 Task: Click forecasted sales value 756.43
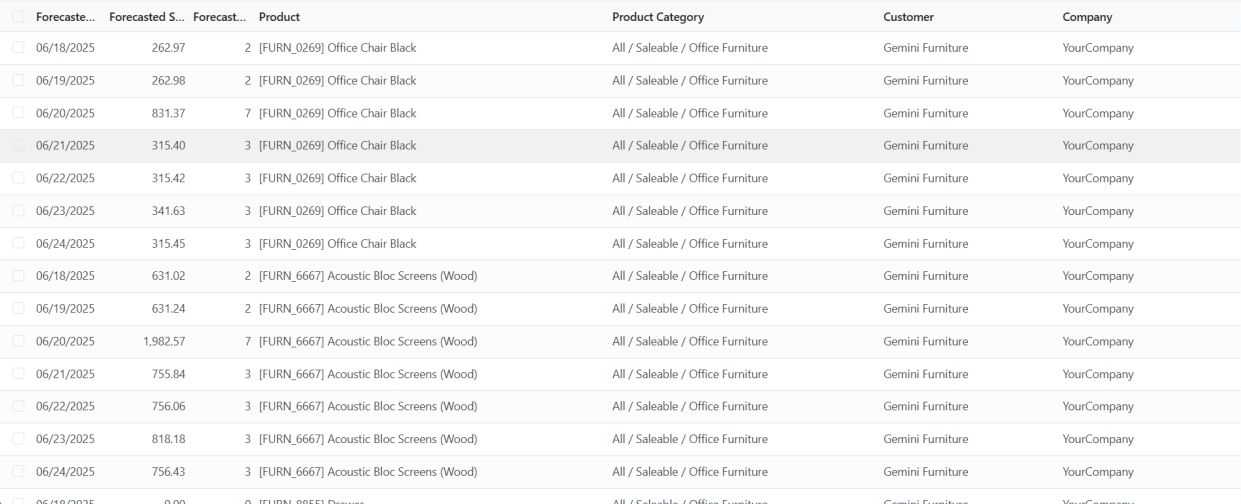click(x=168, y=471)
